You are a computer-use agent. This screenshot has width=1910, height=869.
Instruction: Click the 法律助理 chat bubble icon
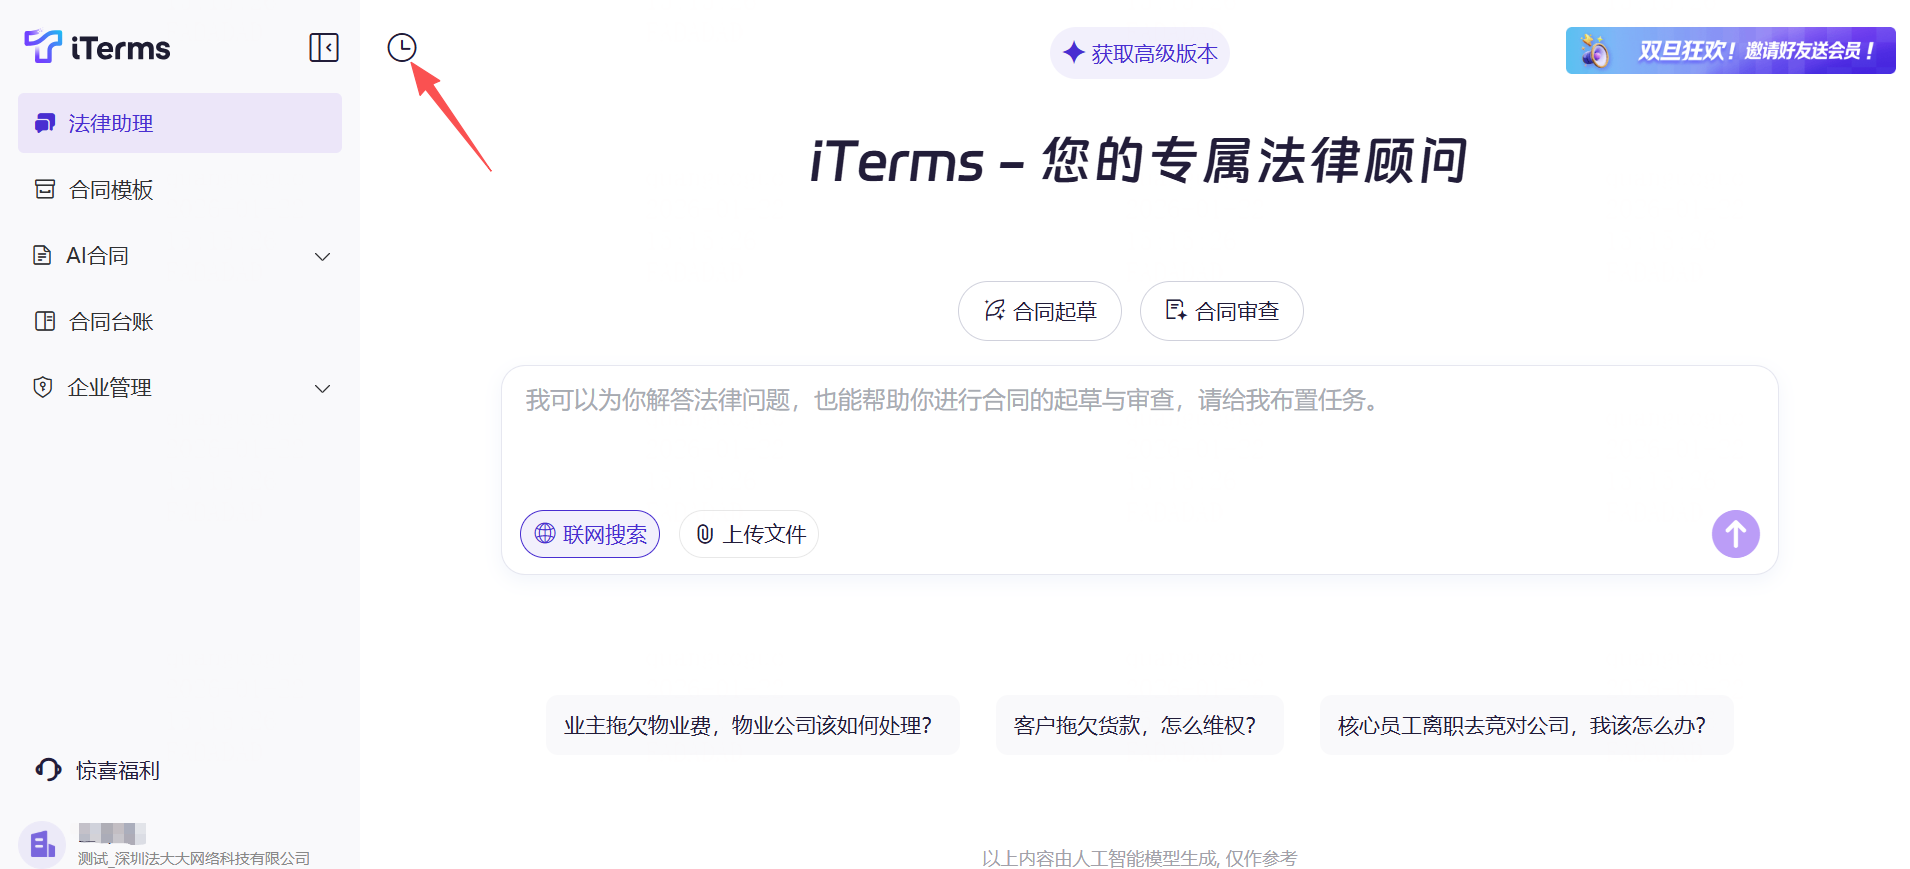pos(45,123)
